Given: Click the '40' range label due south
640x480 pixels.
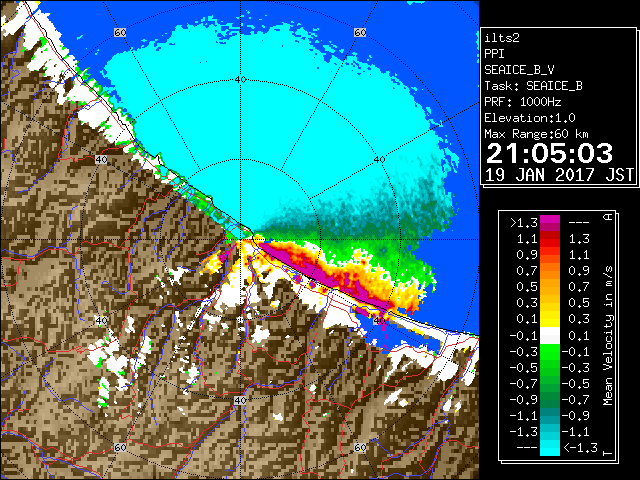Looking at the screenshot, I should tap(240, 400).
